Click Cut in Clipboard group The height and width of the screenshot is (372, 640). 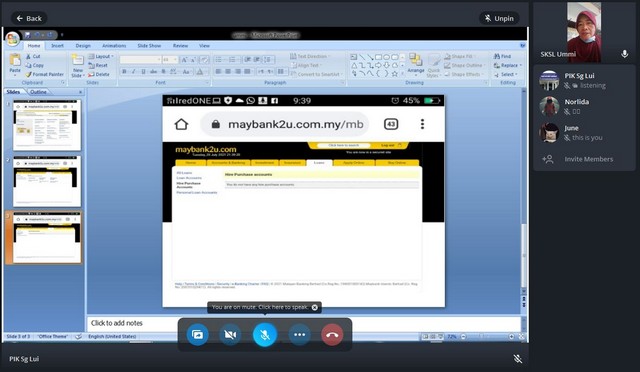click(33, 56)
